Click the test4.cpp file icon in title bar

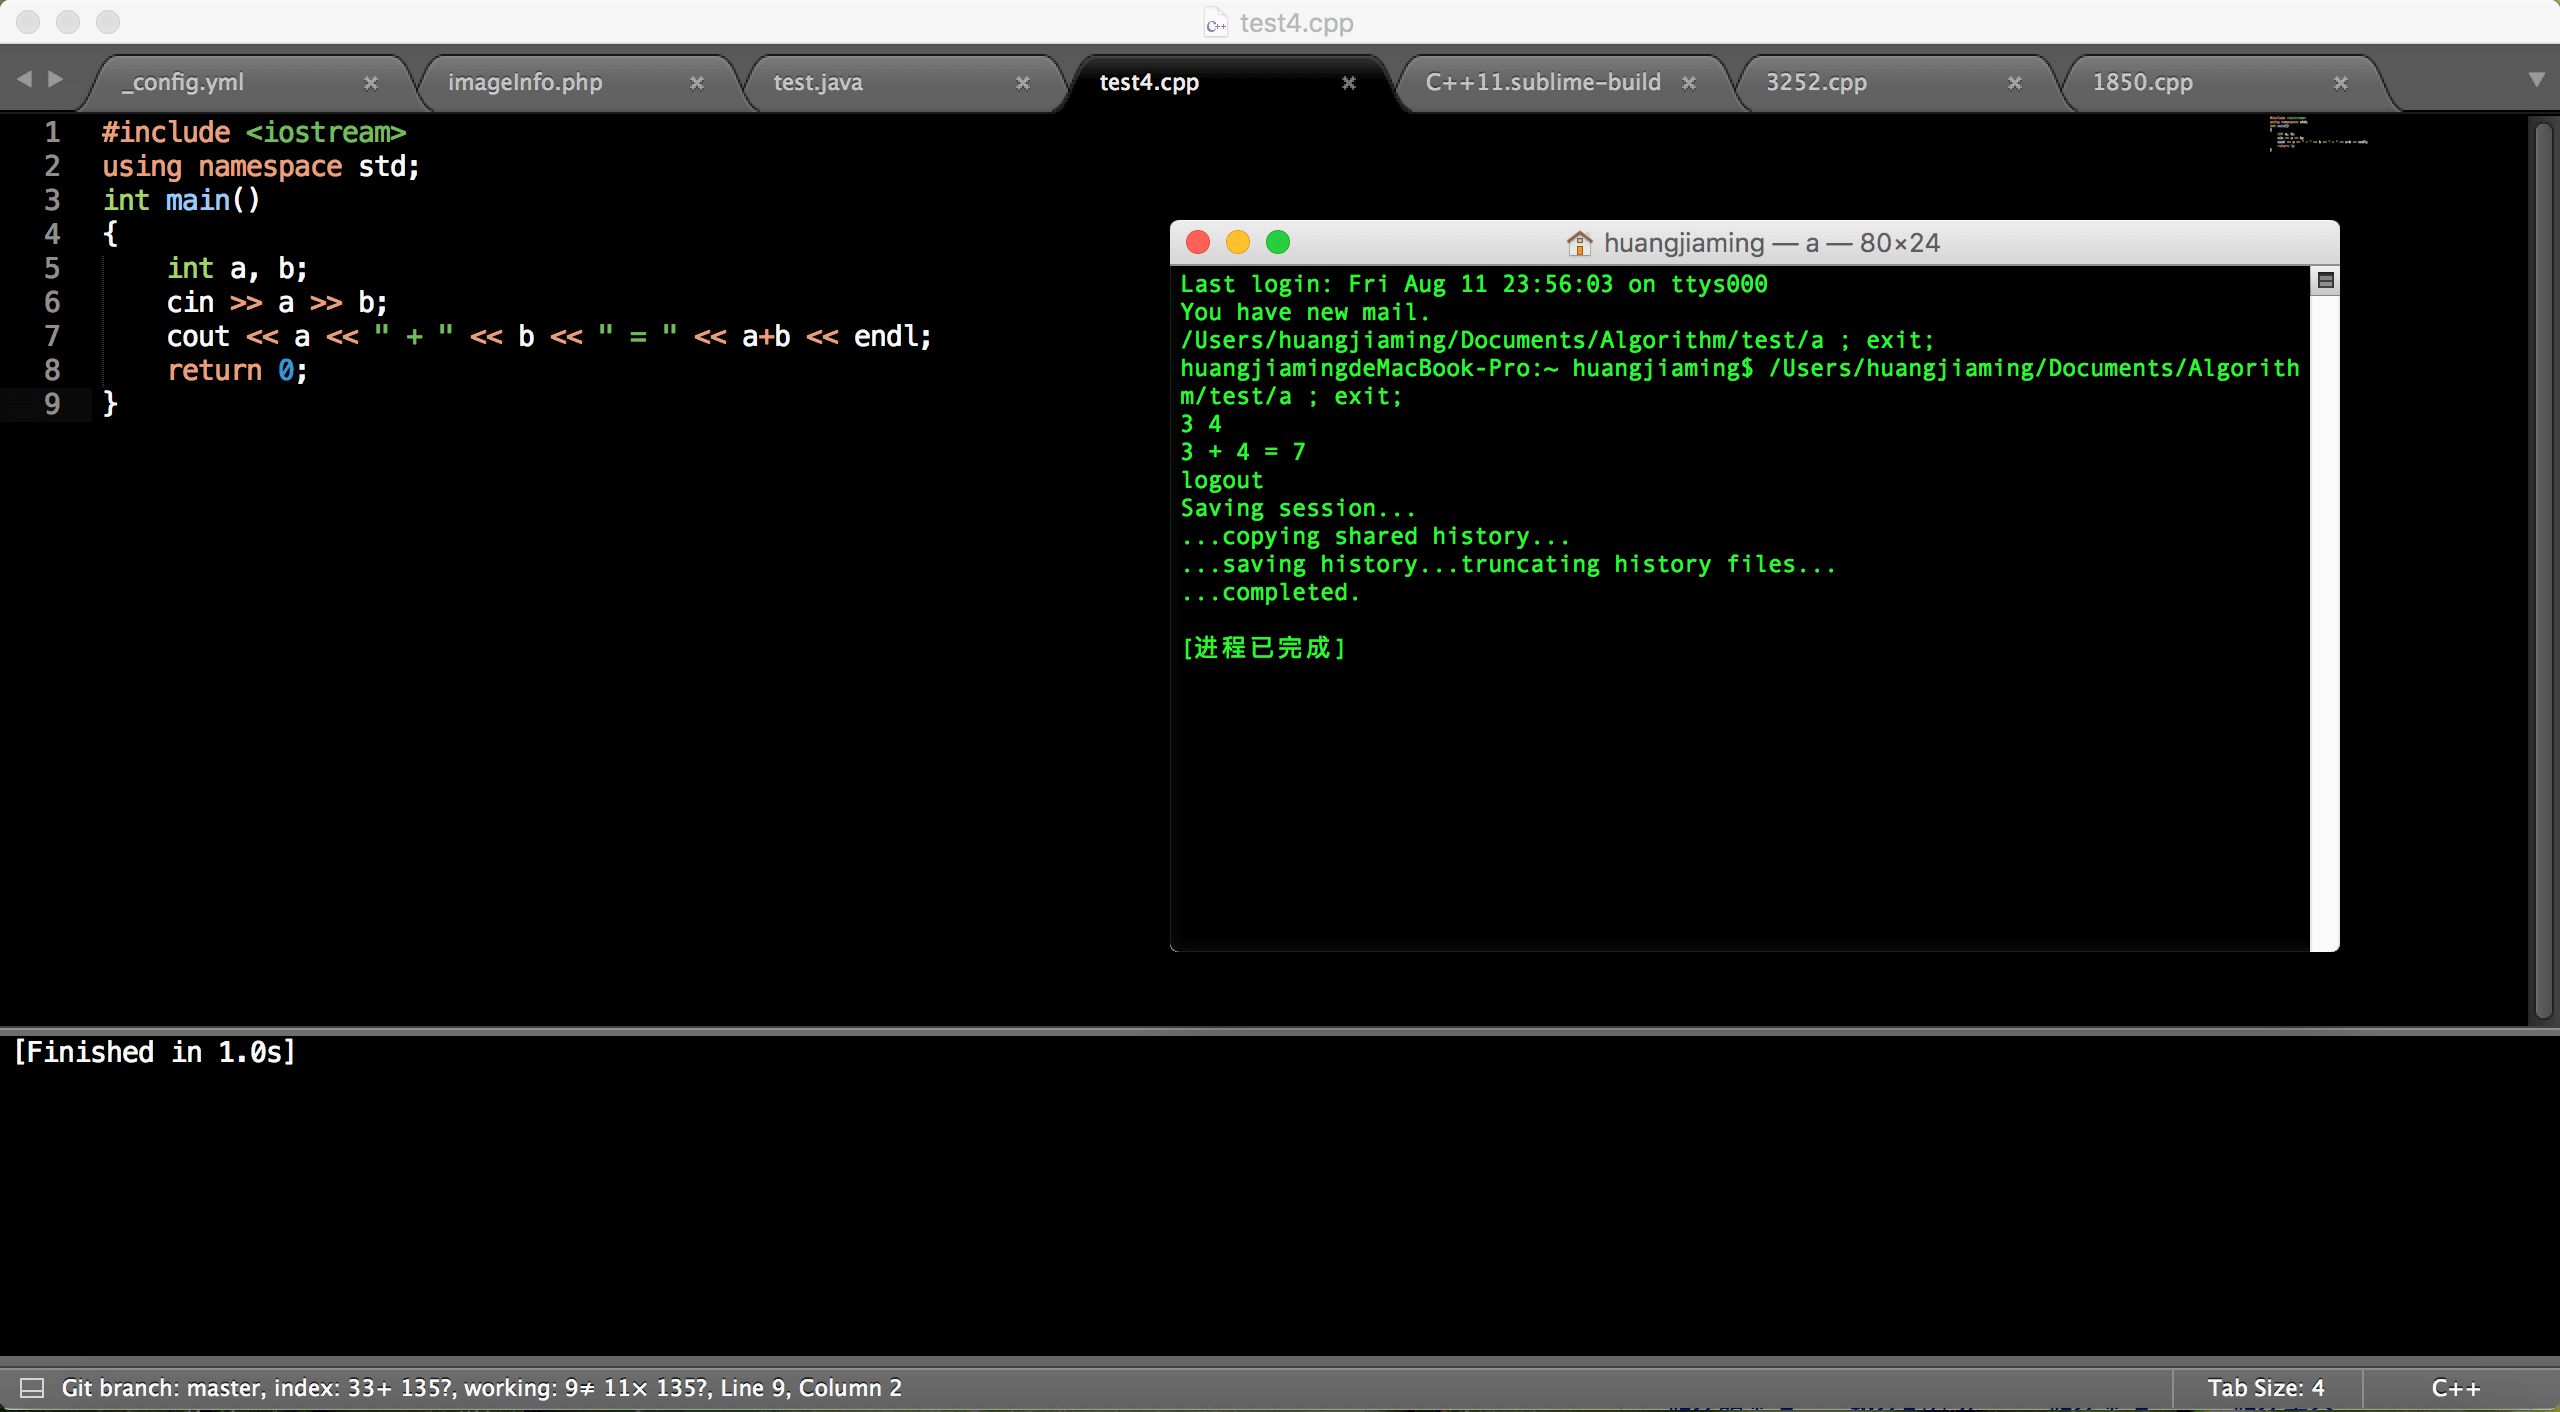pos(1215,23)
